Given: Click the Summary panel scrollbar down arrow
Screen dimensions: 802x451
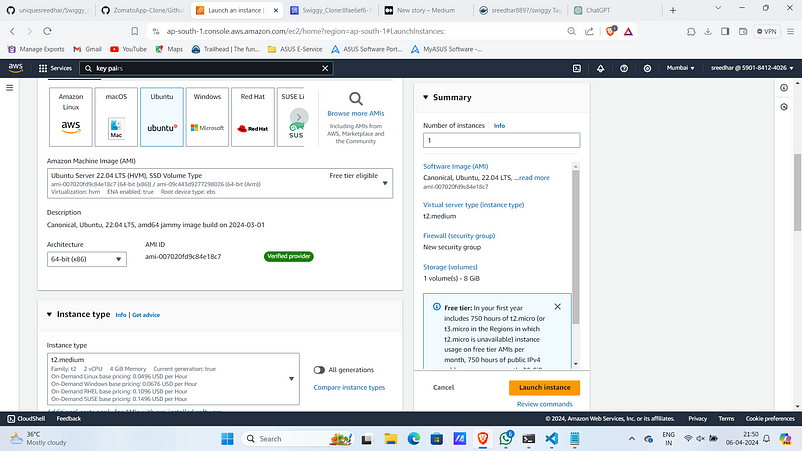Looking at the screenshot, I should point(576,364).
